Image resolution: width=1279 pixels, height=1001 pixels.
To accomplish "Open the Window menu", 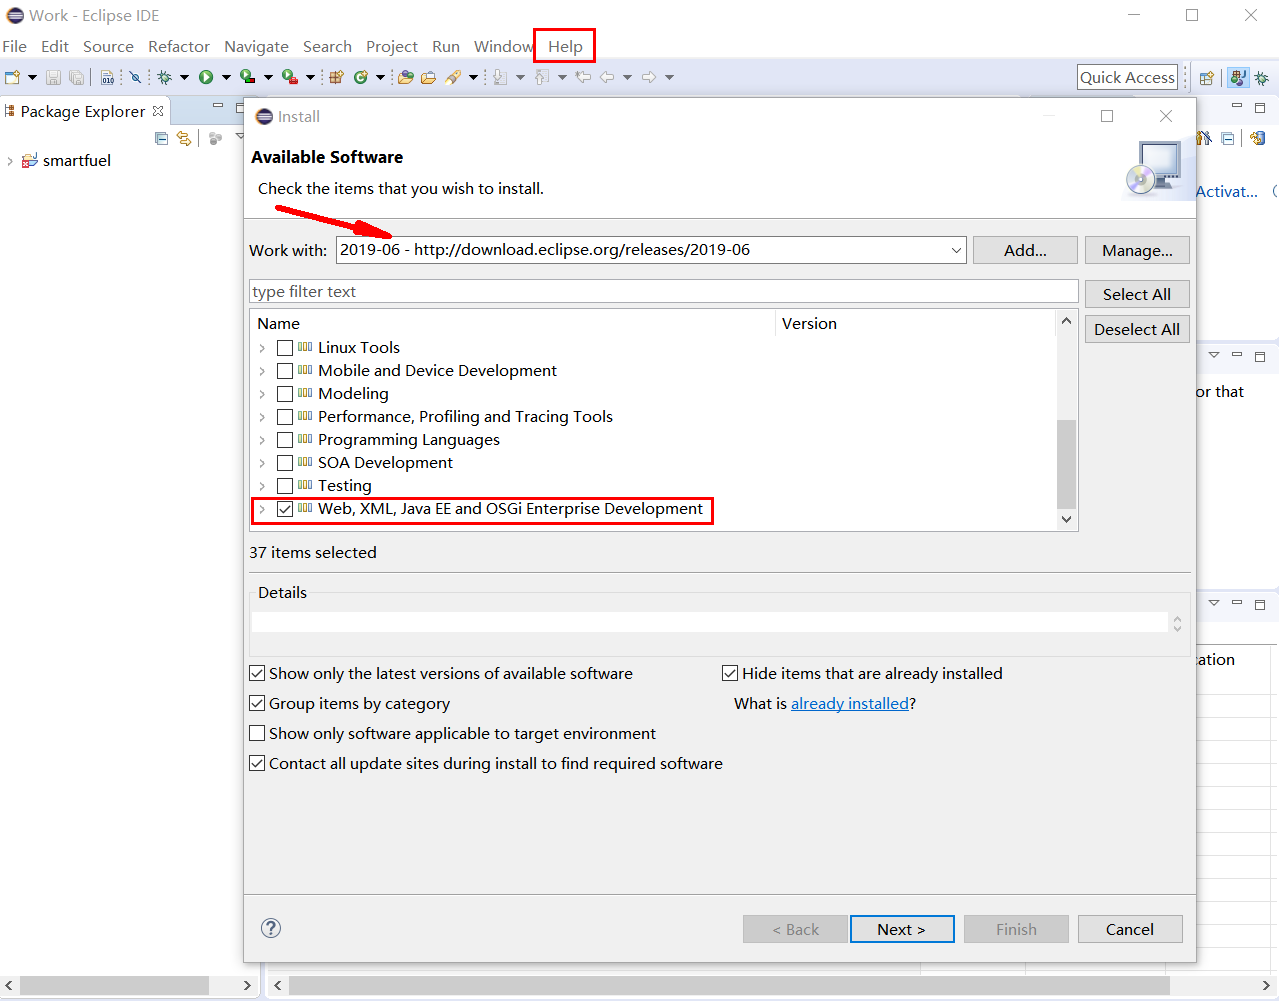I will click(503, 46).
